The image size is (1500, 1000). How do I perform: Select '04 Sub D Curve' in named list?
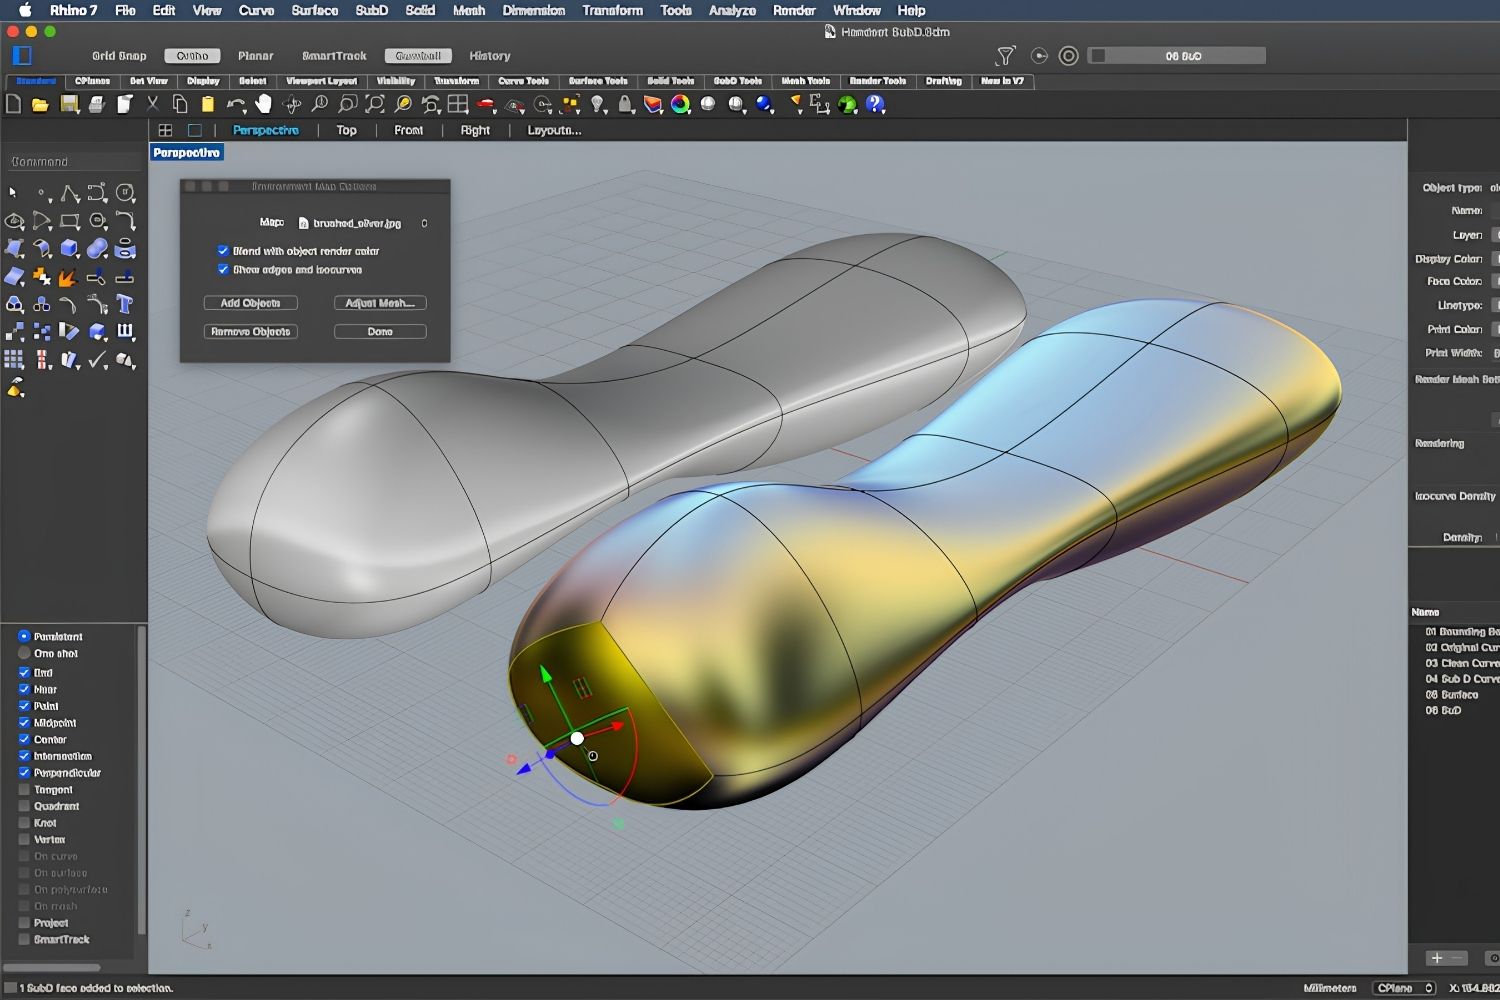1462,679
